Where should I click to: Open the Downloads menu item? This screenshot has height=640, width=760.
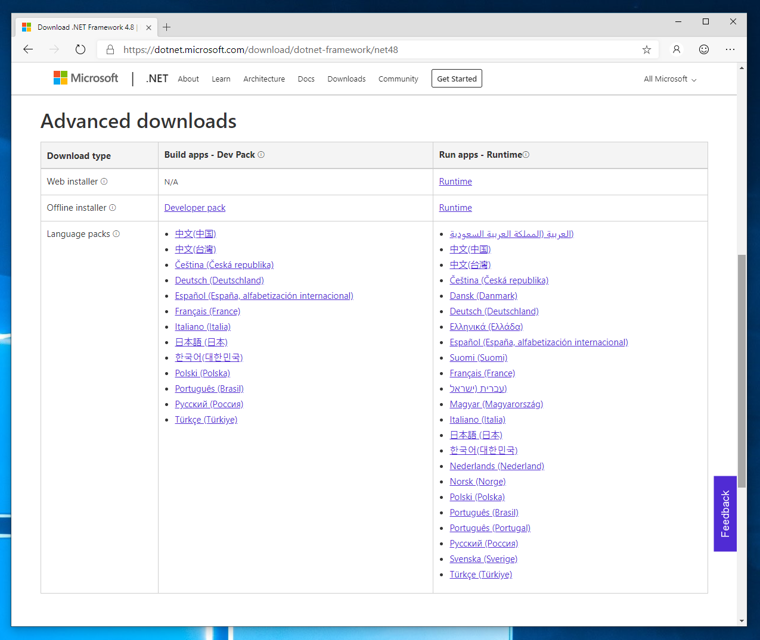pos(347,79)
